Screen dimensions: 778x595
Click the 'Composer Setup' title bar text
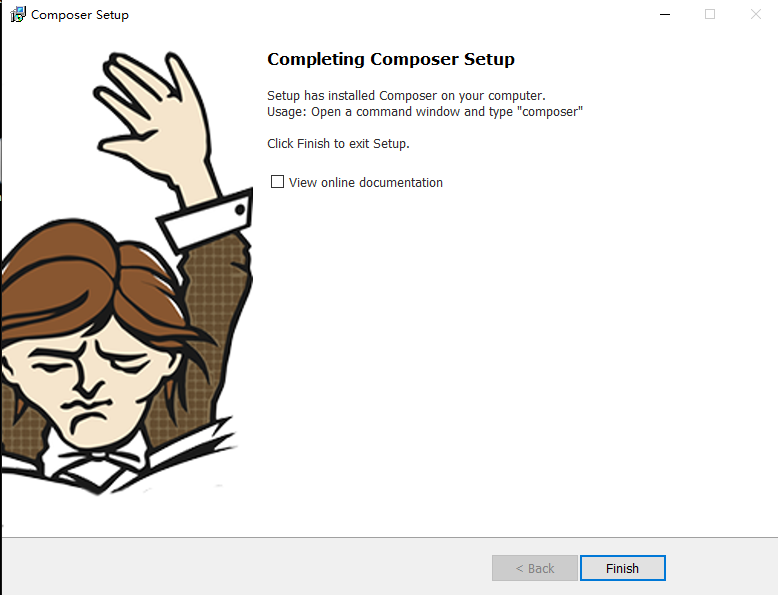coord(80,15)
